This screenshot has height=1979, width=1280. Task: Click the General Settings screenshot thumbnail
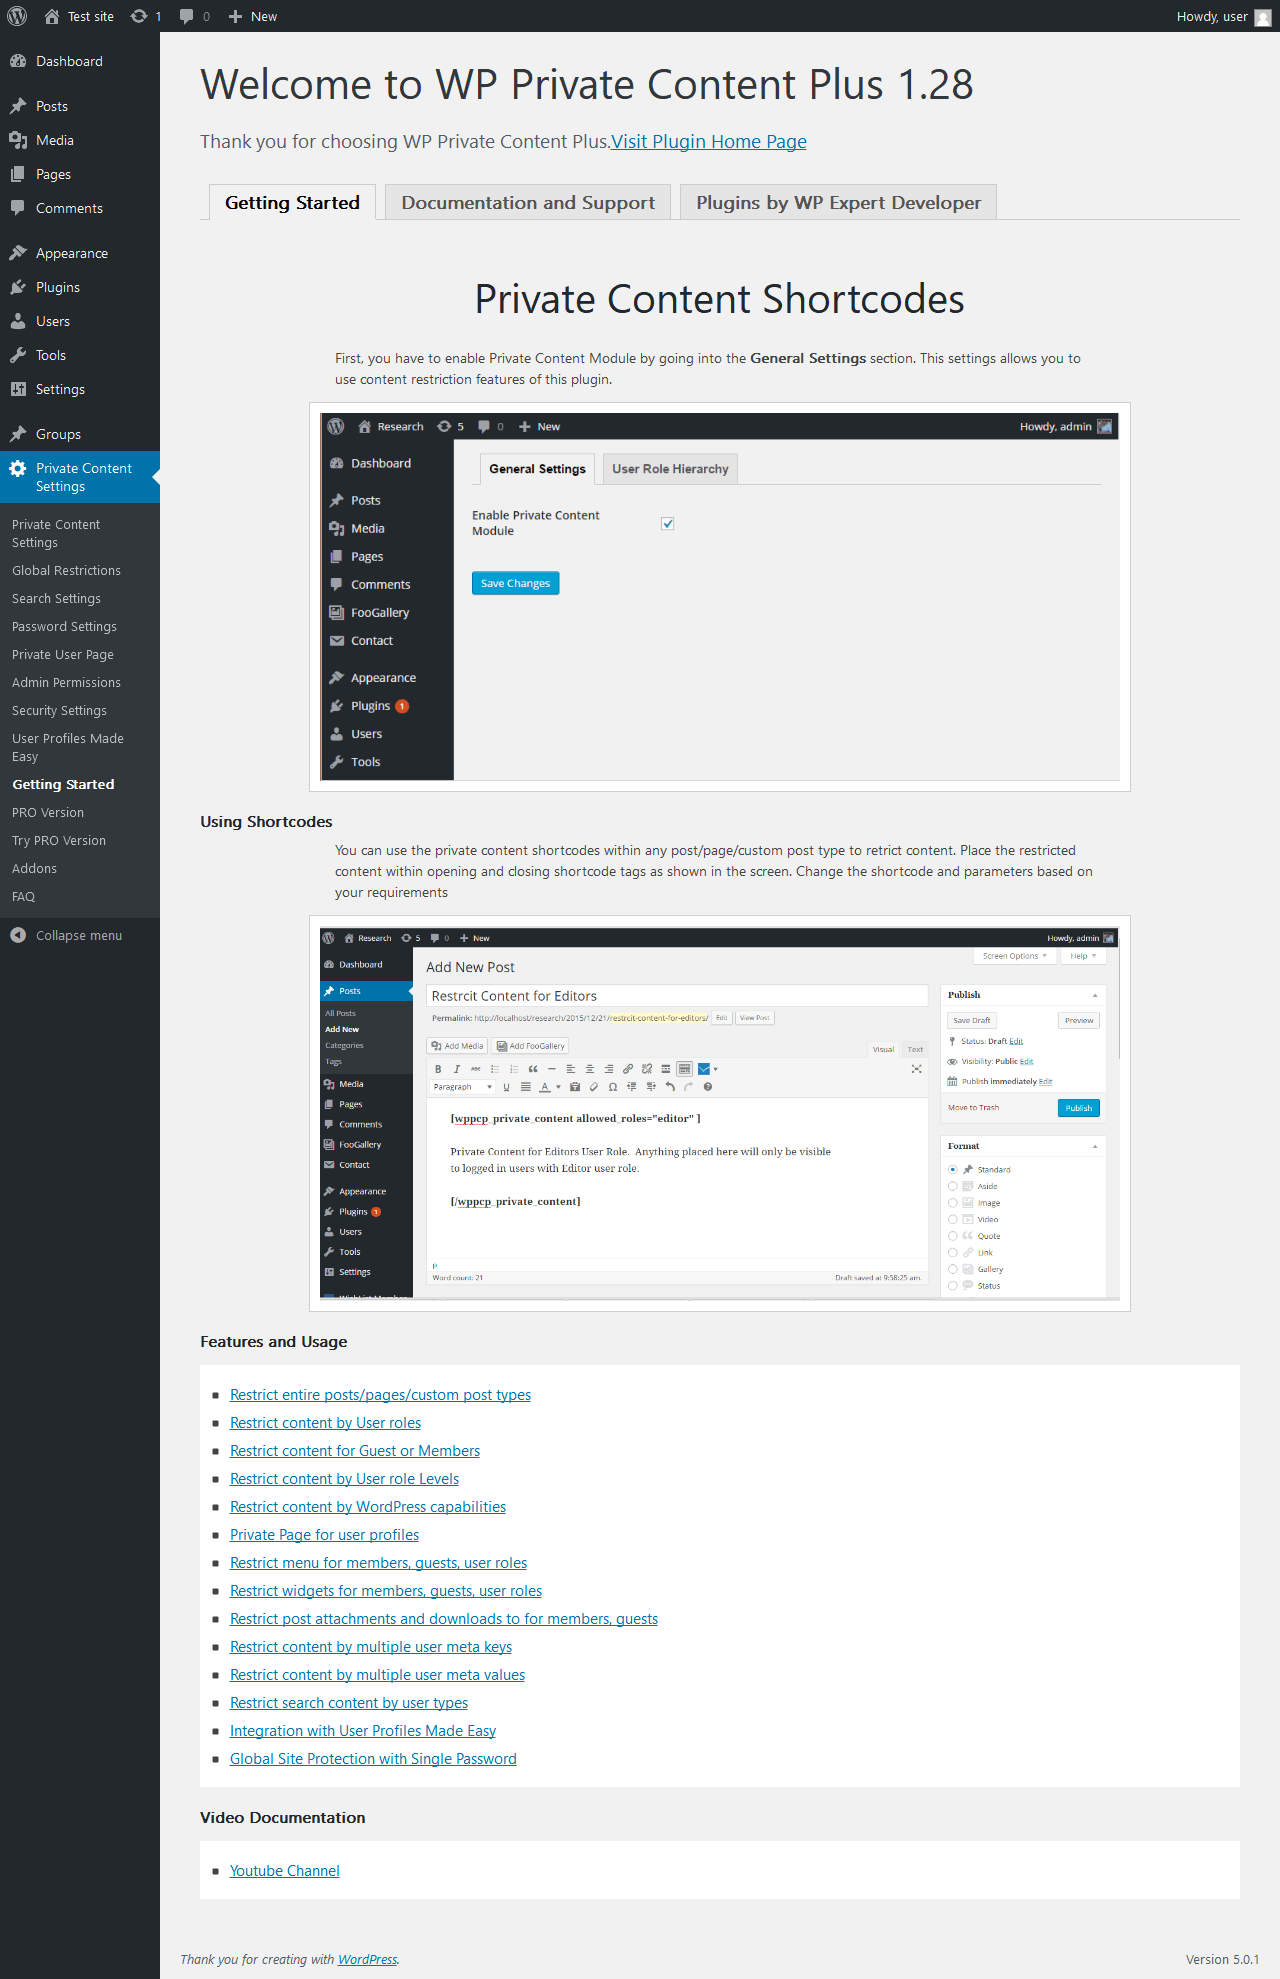click(720, 597)
